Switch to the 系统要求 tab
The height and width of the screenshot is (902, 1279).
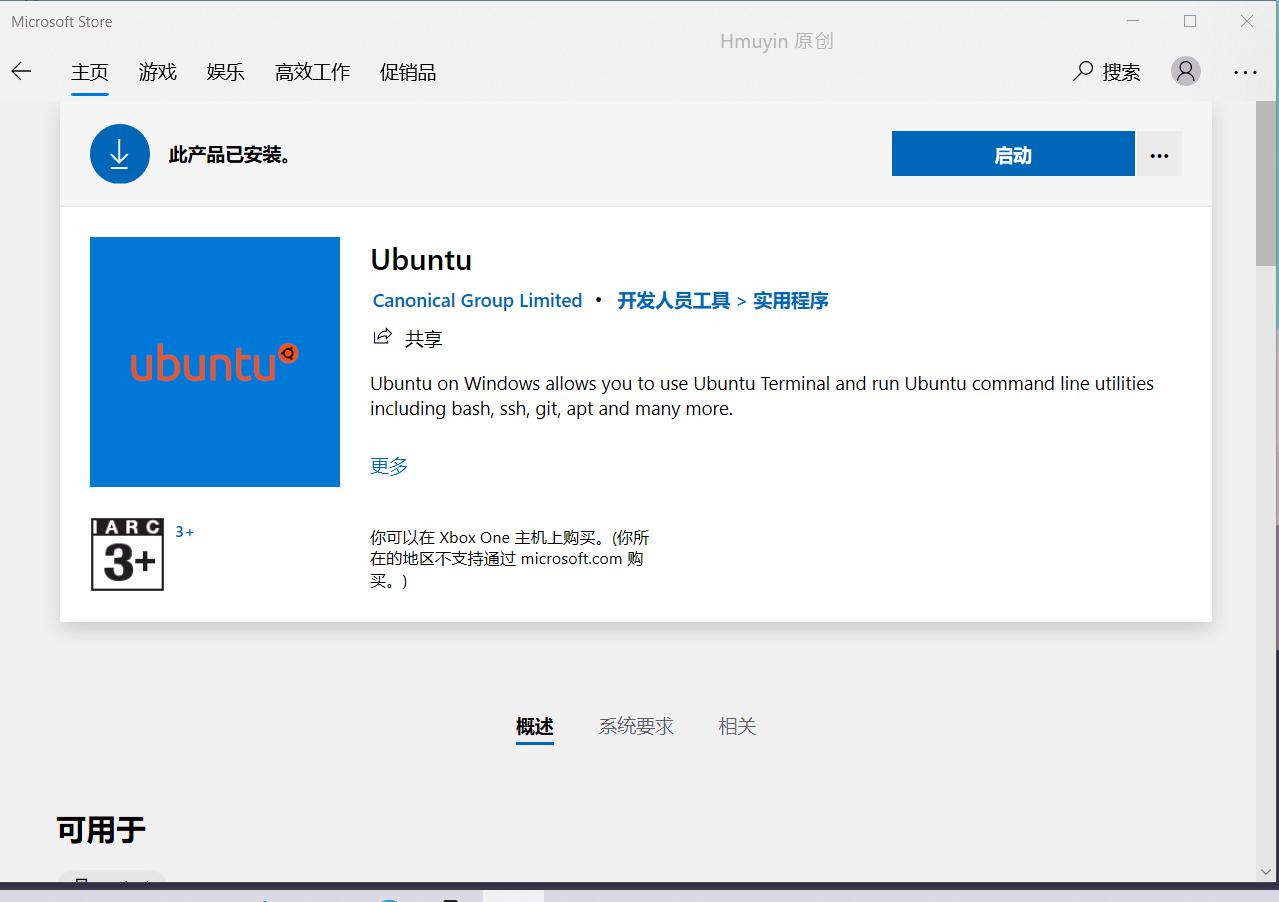(x=636, y=726)
